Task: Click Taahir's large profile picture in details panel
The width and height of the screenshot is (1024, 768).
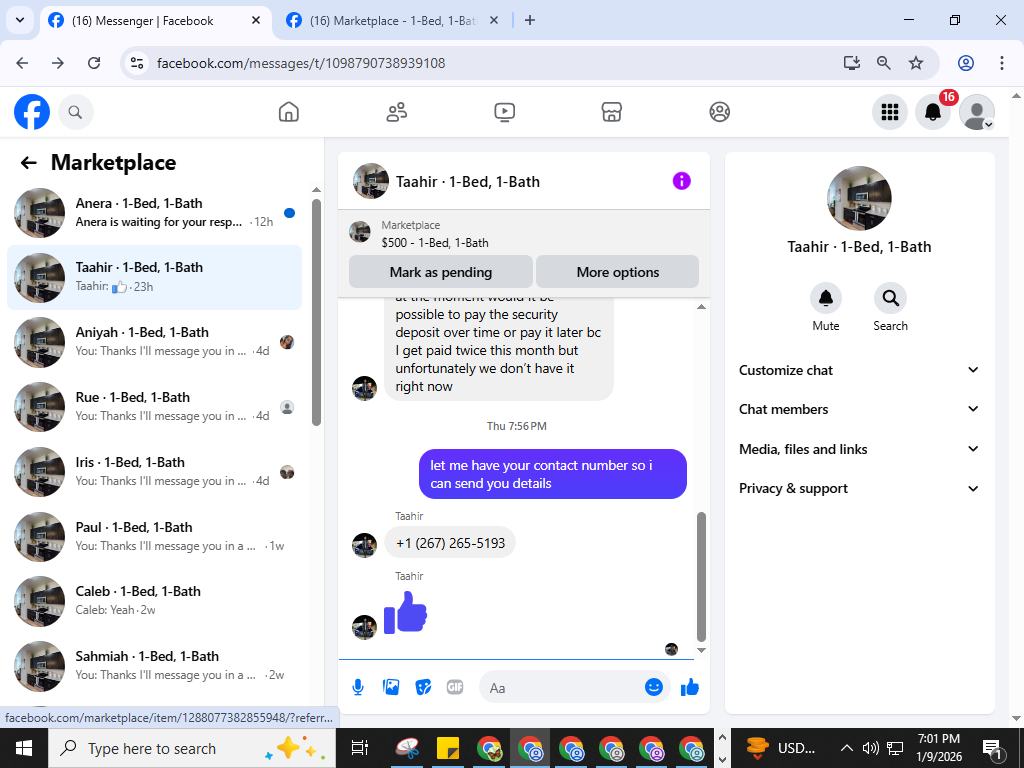Action: click(859, 199)
